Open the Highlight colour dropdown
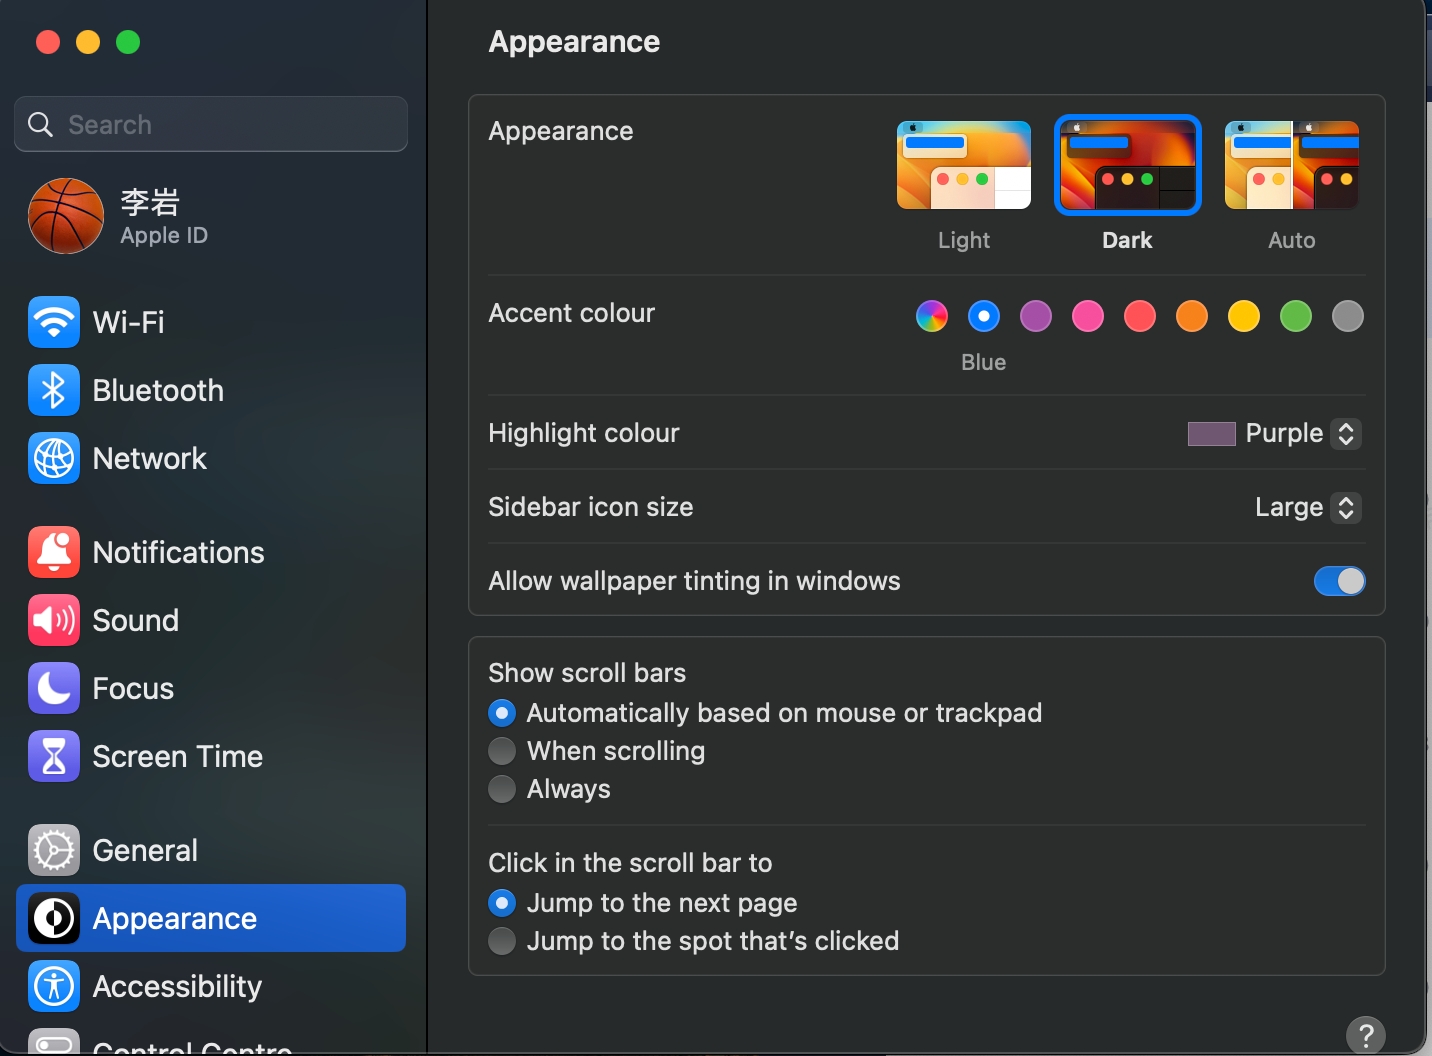This screenshot has height=1056, width=1432. point(1345,434)
